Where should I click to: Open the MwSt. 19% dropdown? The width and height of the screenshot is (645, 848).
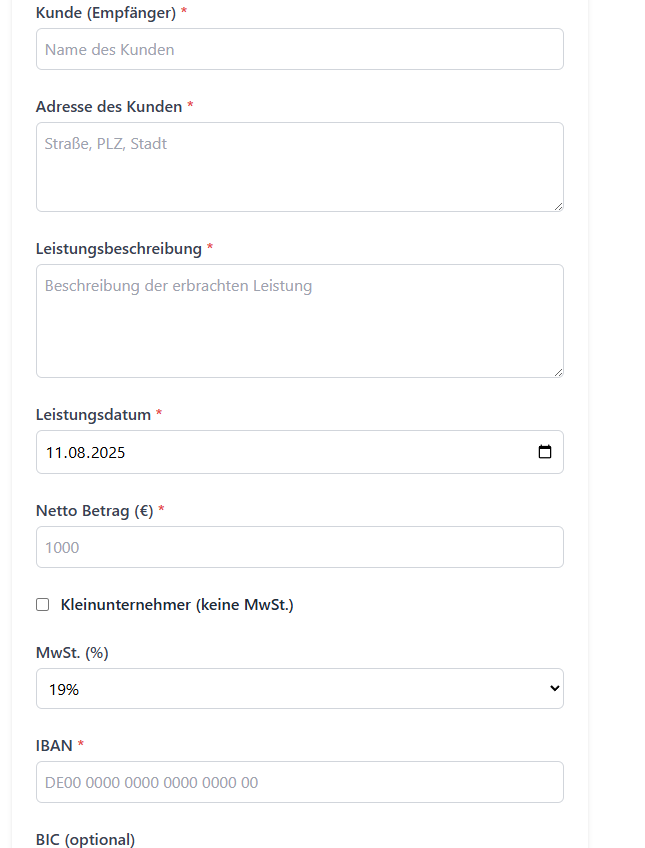(x=300, y=688)
